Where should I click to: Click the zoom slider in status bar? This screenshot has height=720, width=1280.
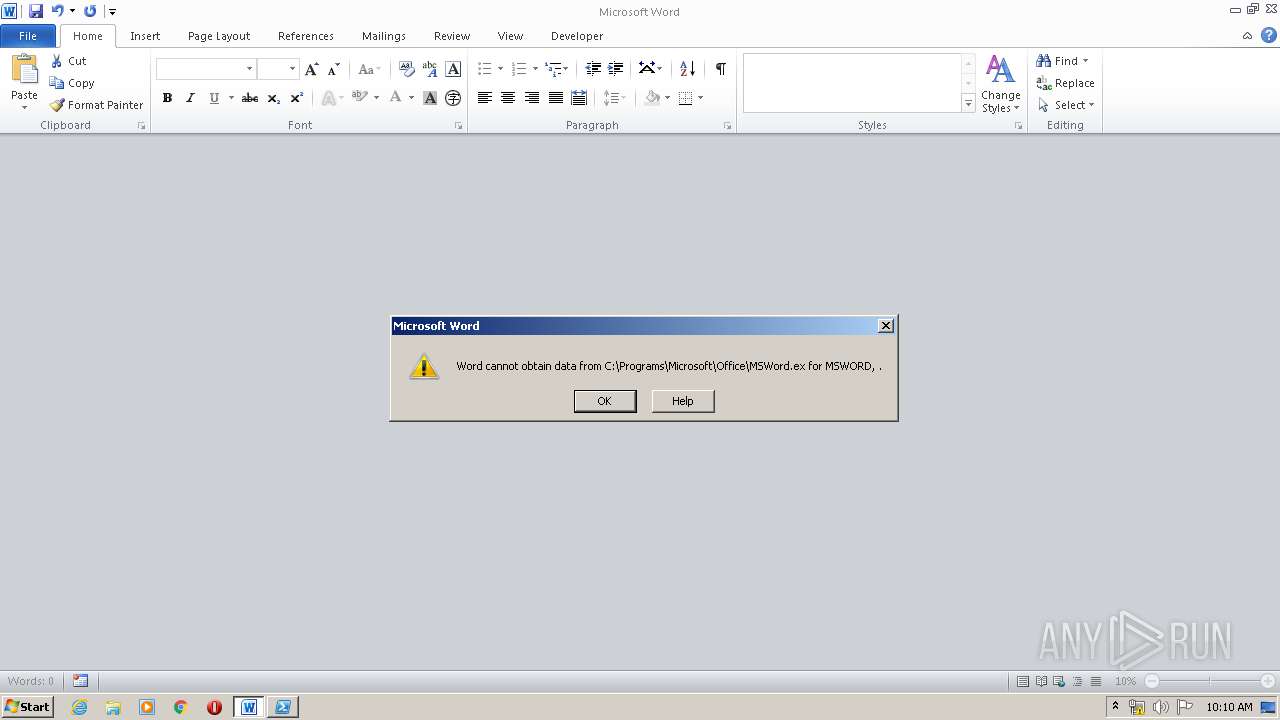click(1210, 681)
